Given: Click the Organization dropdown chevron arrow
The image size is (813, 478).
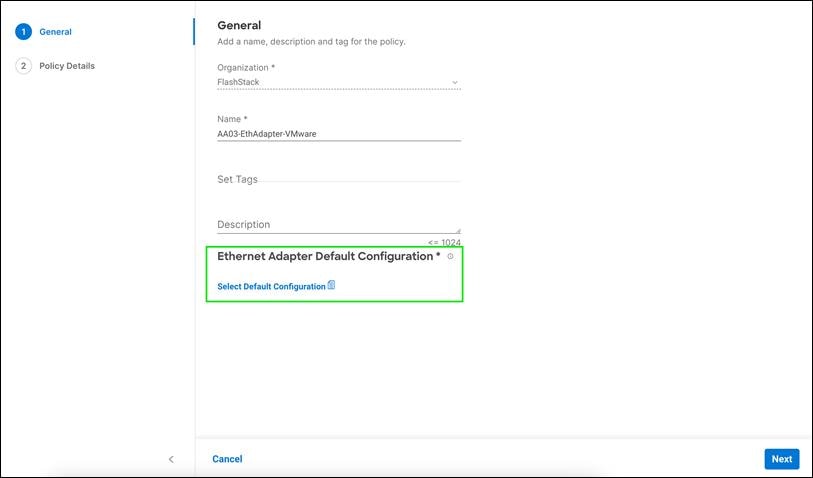Looking at the screenshot, I should click(x=455, y=82).
